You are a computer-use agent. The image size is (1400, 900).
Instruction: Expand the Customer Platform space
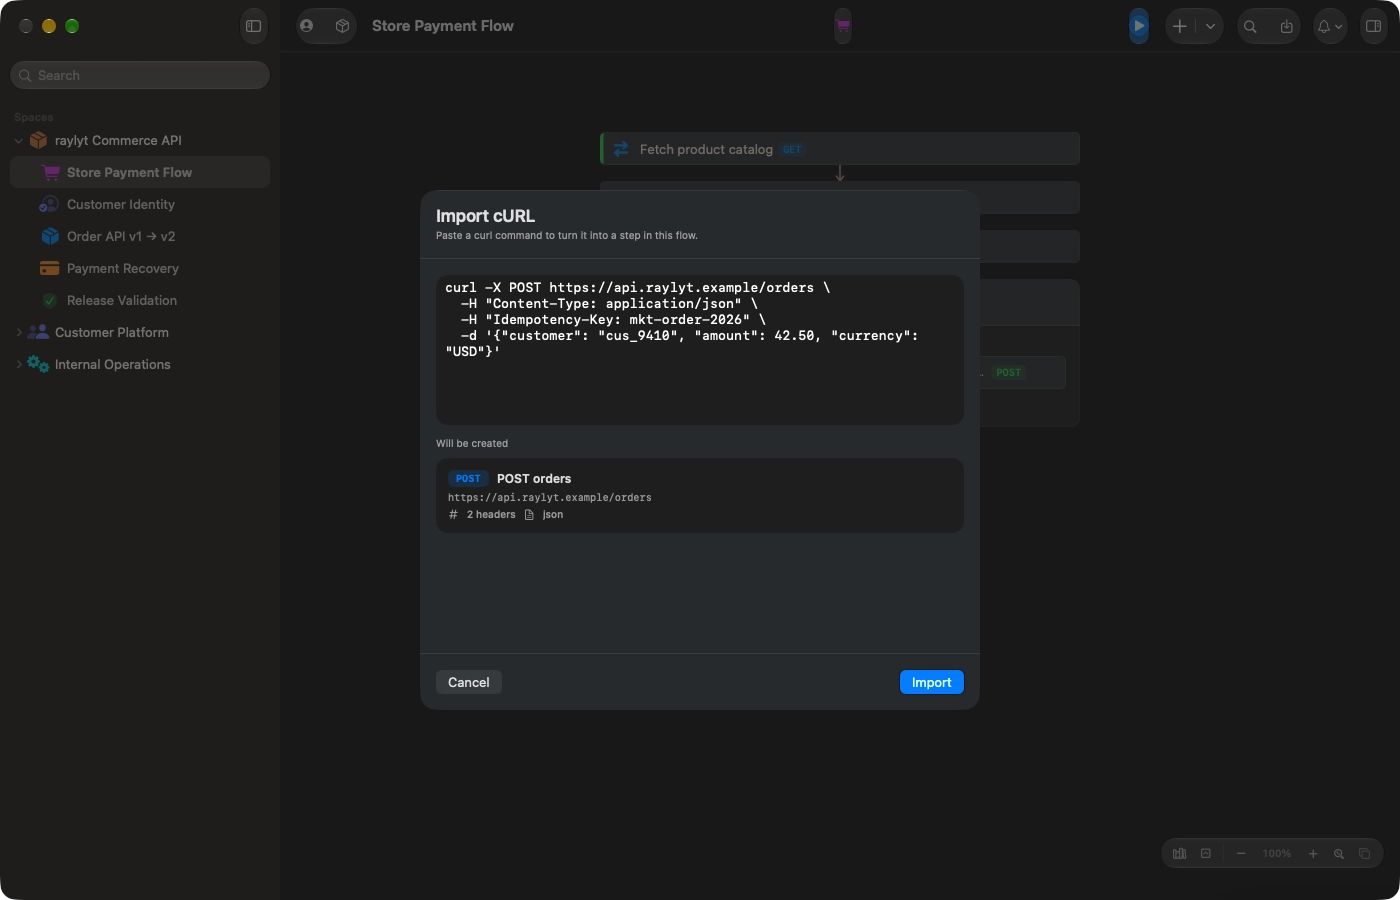(x=19, y=333)
